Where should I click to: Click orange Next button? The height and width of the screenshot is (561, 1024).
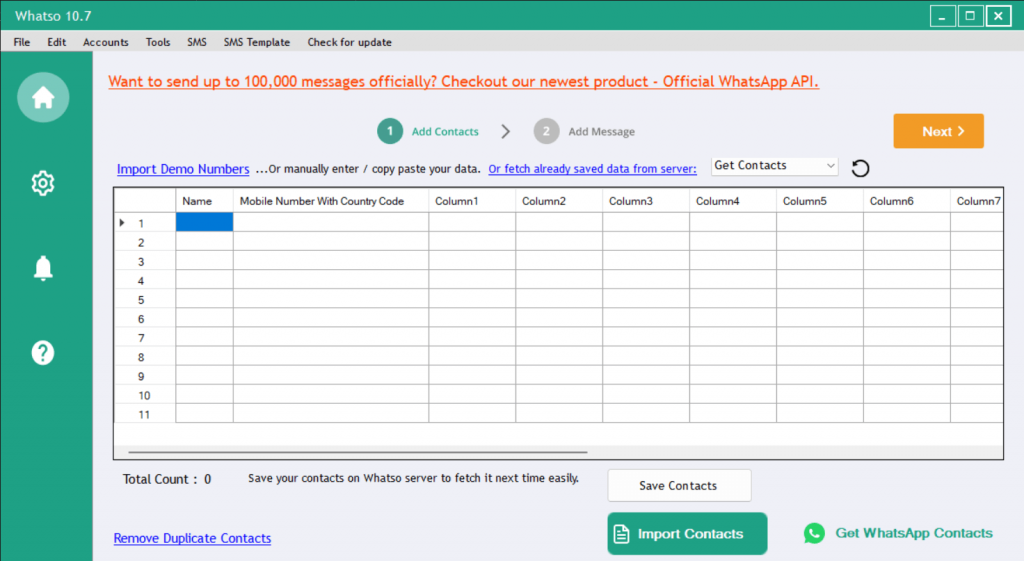click(x=938, y=131)
